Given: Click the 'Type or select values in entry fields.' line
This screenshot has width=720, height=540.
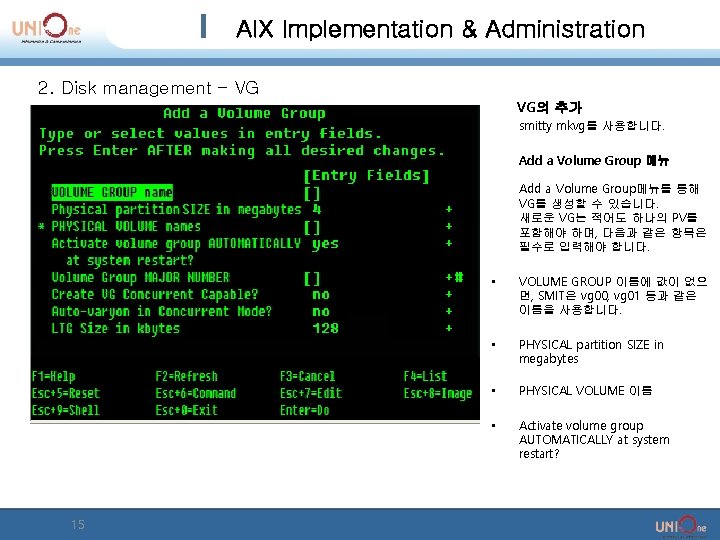Looking at the screenshot, I should coord(210,134).
